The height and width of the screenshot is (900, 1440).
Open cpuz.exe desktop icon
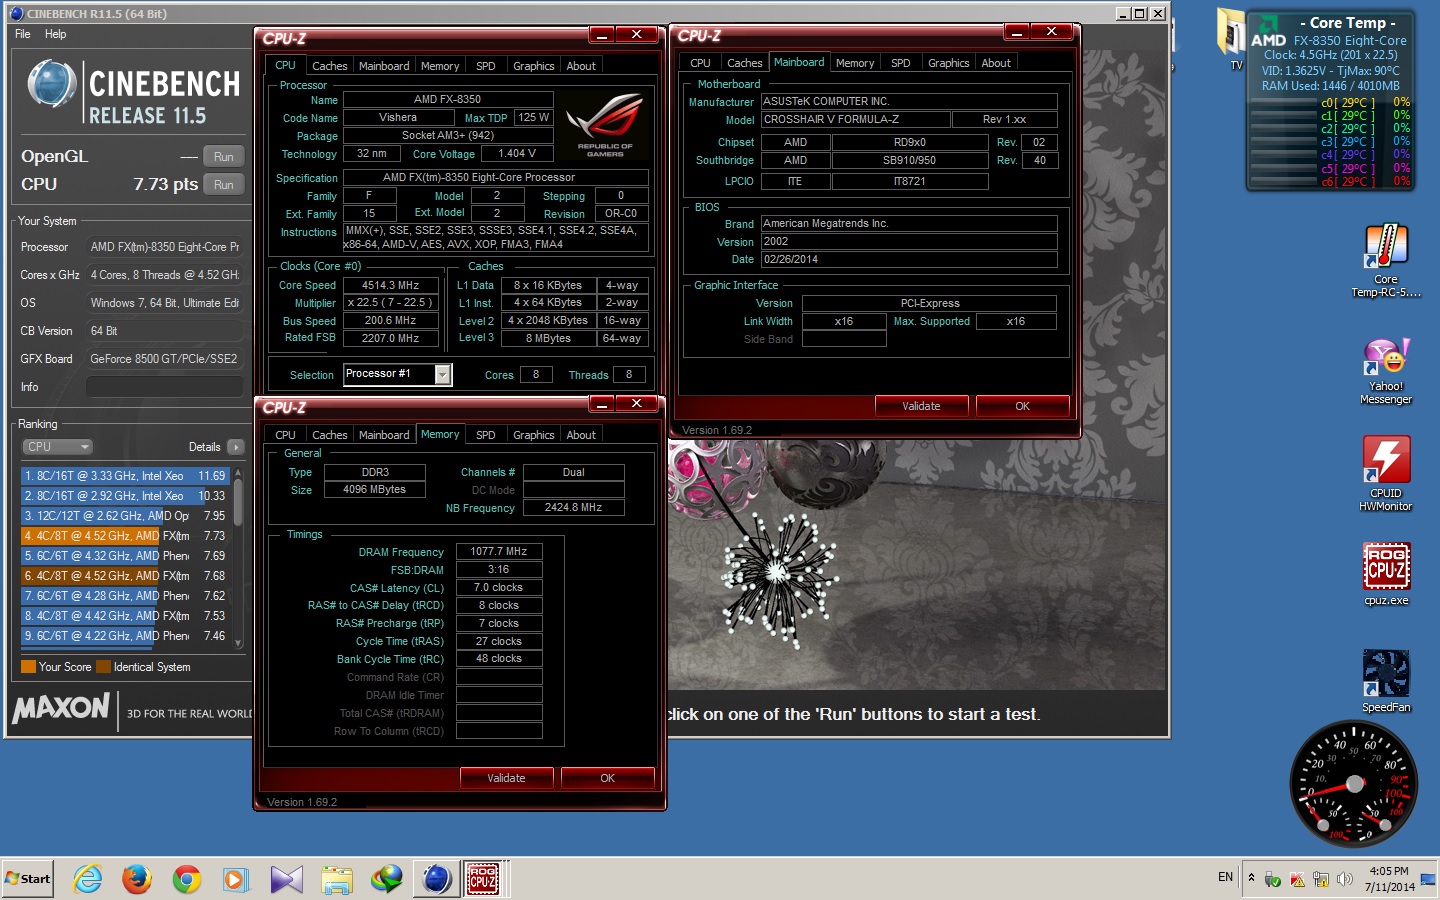(x=1386, y=574)
